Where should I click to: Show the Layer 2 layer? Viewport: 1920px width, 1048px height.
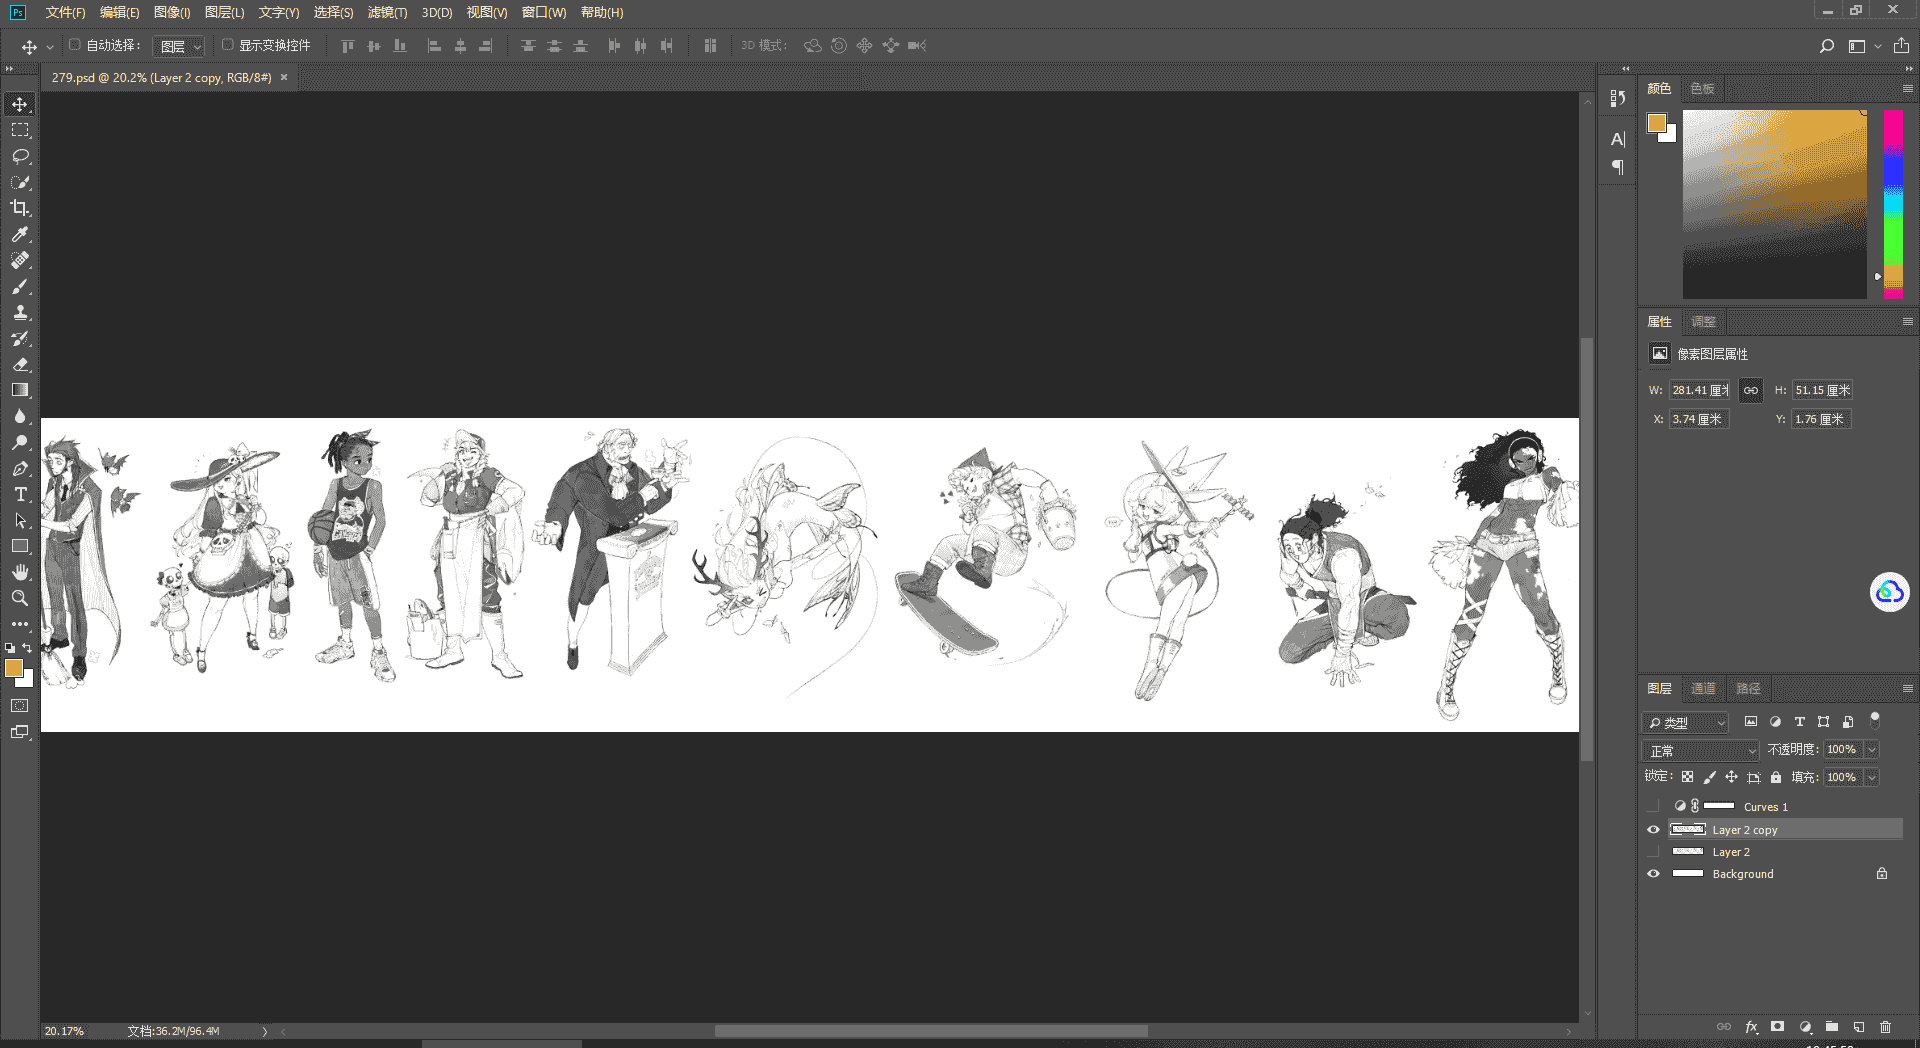click(1653, 852)
